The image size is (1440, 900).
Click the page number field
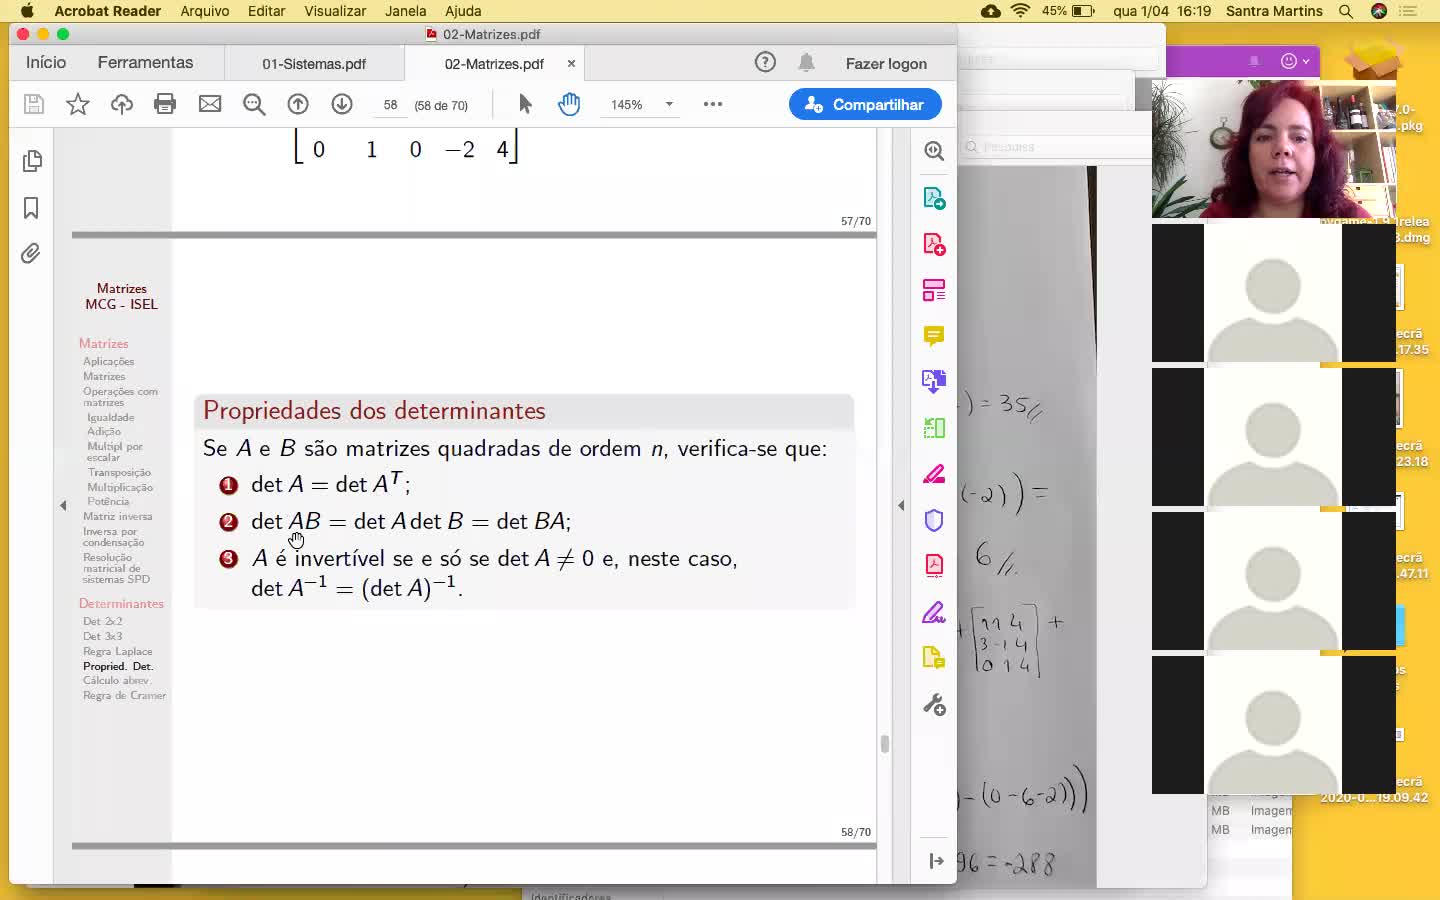coord(390,105)
